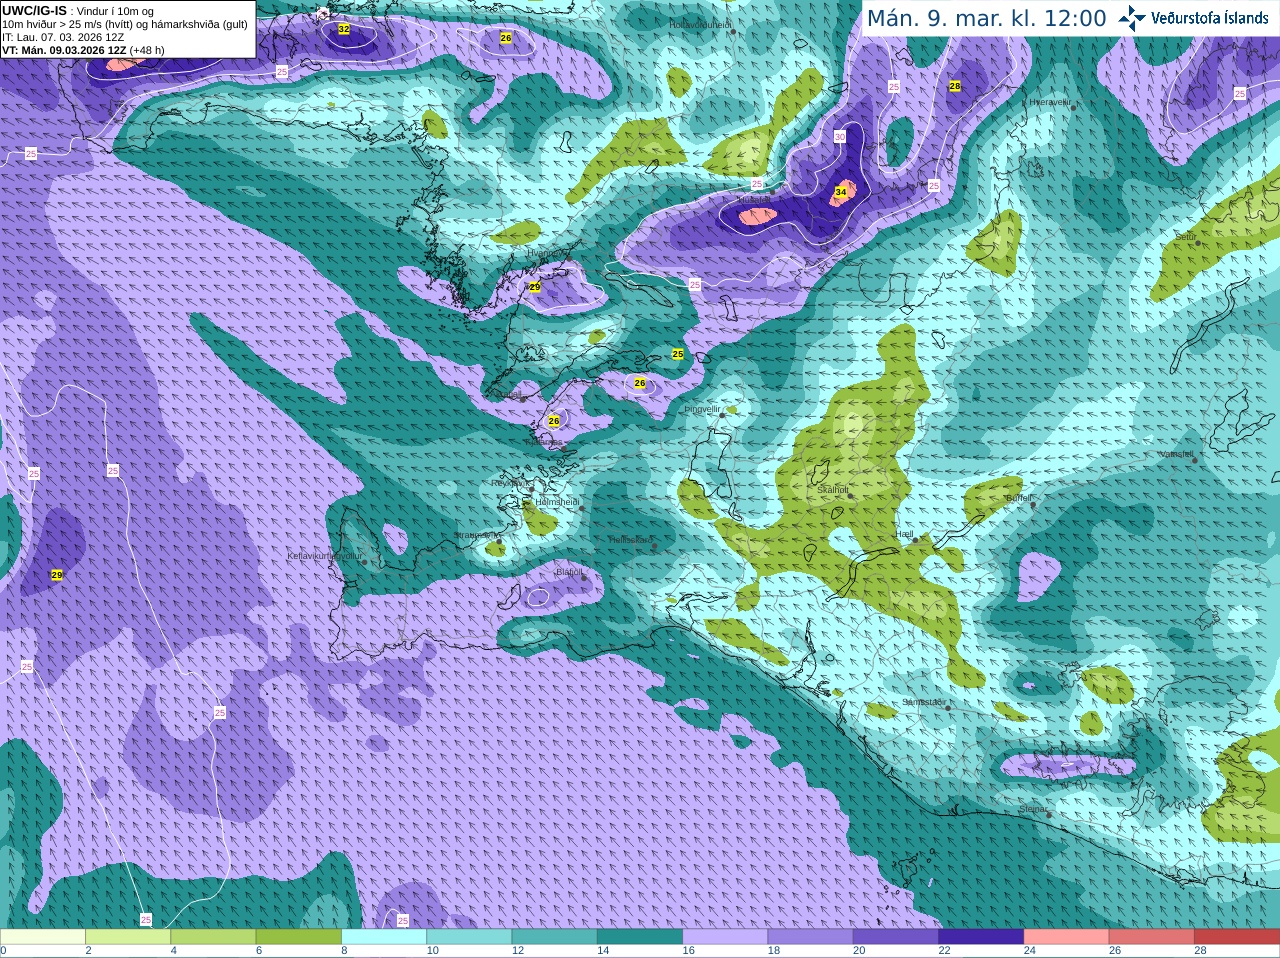Image resolution: width=1280 pixels, height=958 pixels.
Task: Select the forecast time Mán. 9. mar. kl. 12:00
Action: [x=986, y=18]
